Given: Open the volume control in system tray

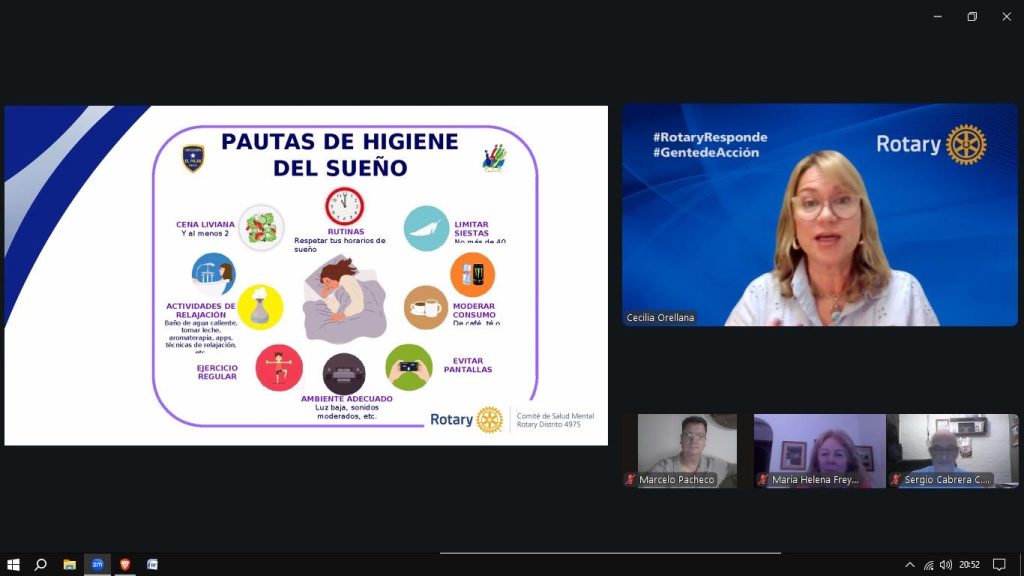Looking at the screenshot, I should coord(946,565).
